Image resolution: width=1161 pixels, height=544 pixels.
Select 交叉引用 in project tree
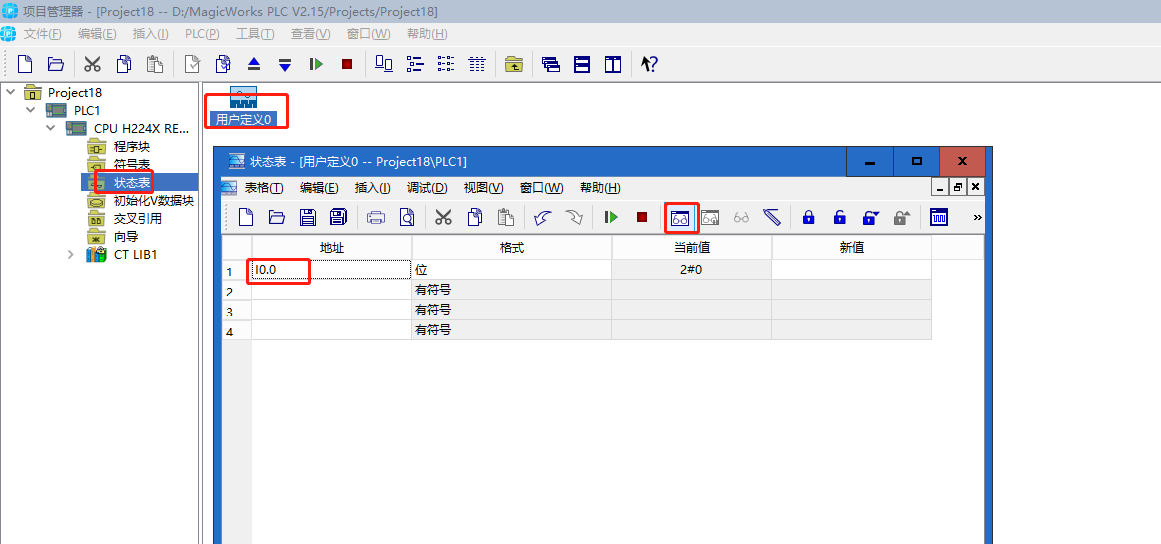[138, 218]
